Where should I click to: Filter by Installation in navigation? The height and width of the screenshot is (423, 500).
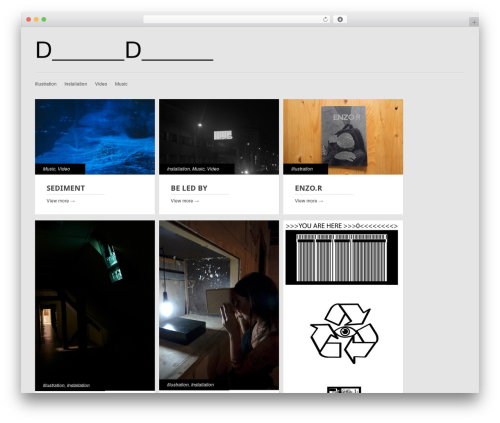pos(76,84)
